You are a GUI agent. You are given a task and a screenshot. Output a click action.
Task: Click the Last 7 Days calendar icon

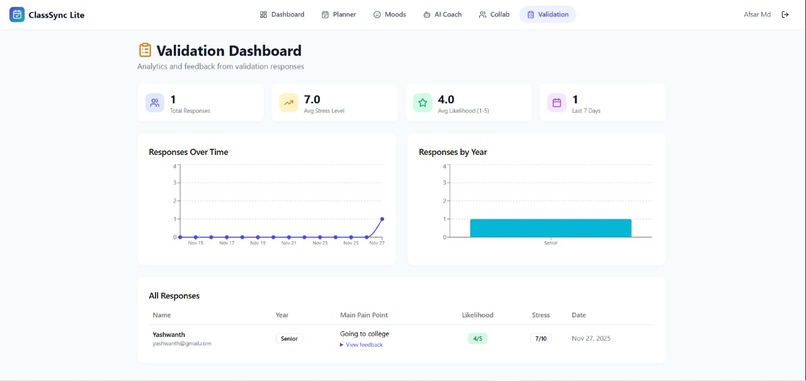click(557, 103)
